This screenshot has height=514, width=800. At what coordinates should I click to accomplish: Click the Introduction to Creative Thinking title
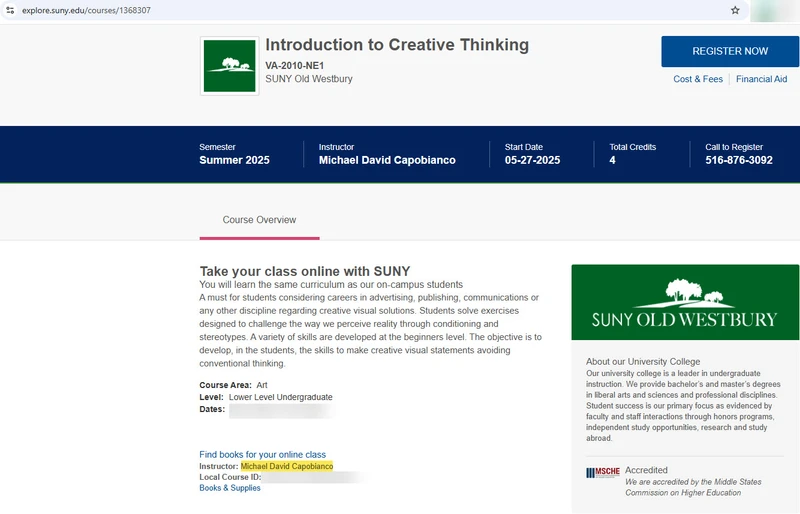point(397,45)
